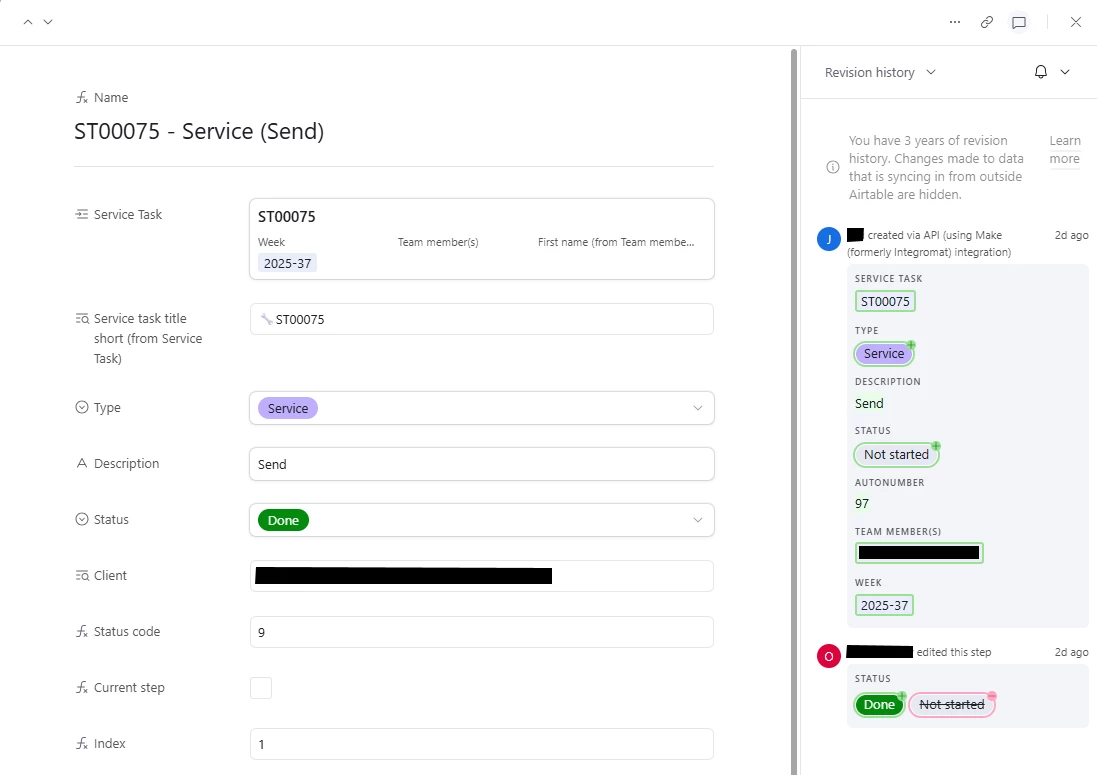This screenshot has height=775, width=1097.
Task: Select the purple Service tag in Type
Action: coord(288,408)
